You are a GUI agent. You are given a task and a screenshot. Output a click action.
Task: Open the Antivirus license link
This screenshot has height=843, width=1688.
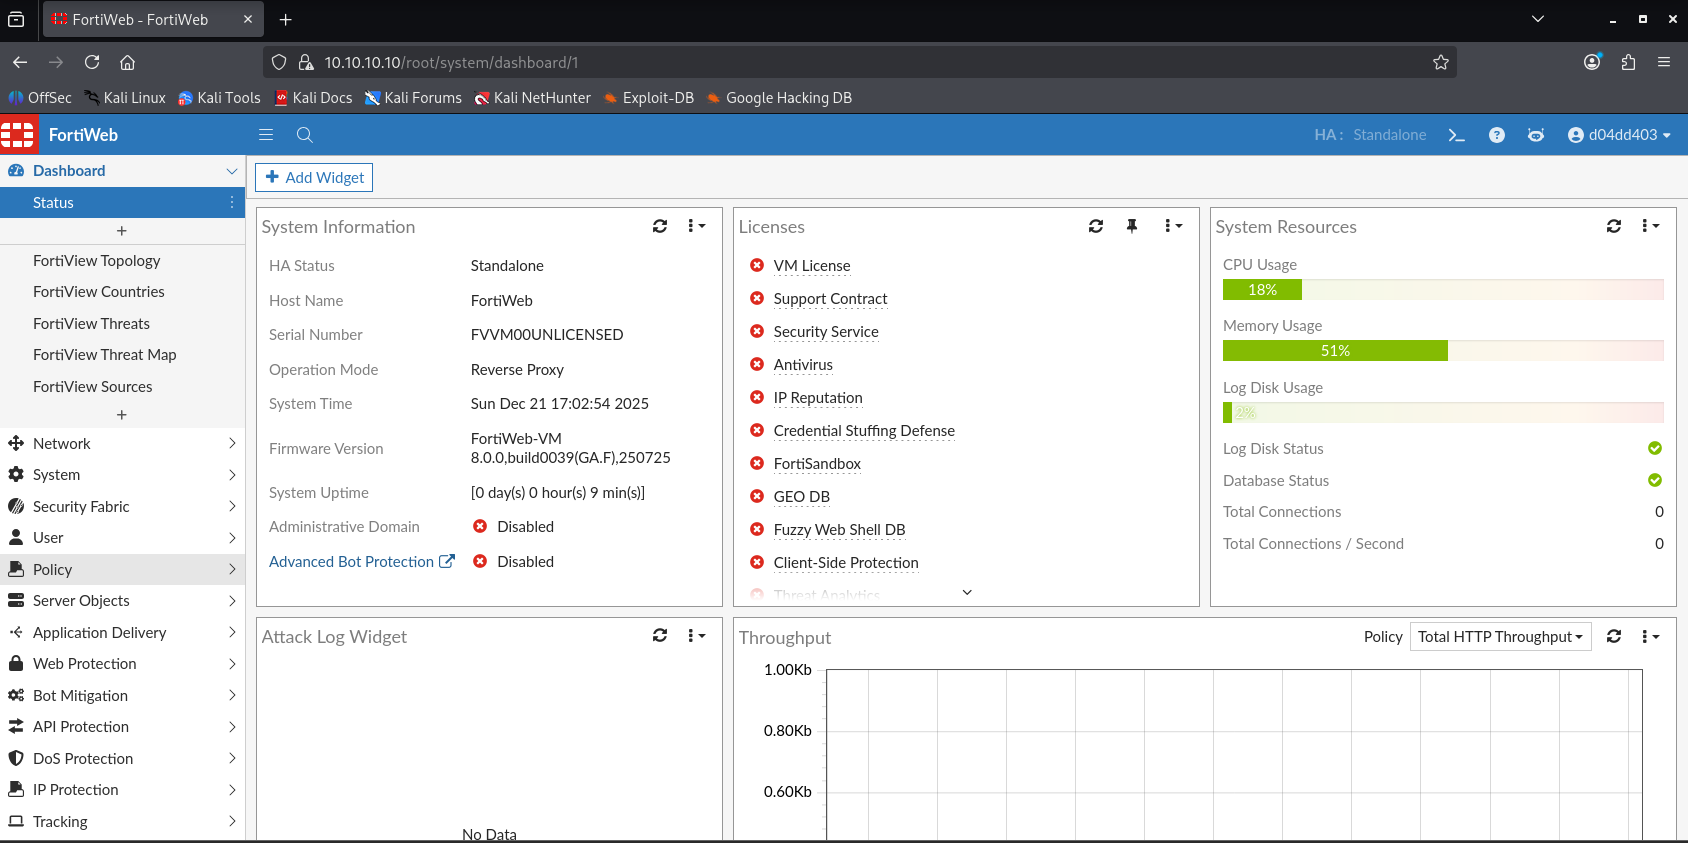tap(803, 365)
